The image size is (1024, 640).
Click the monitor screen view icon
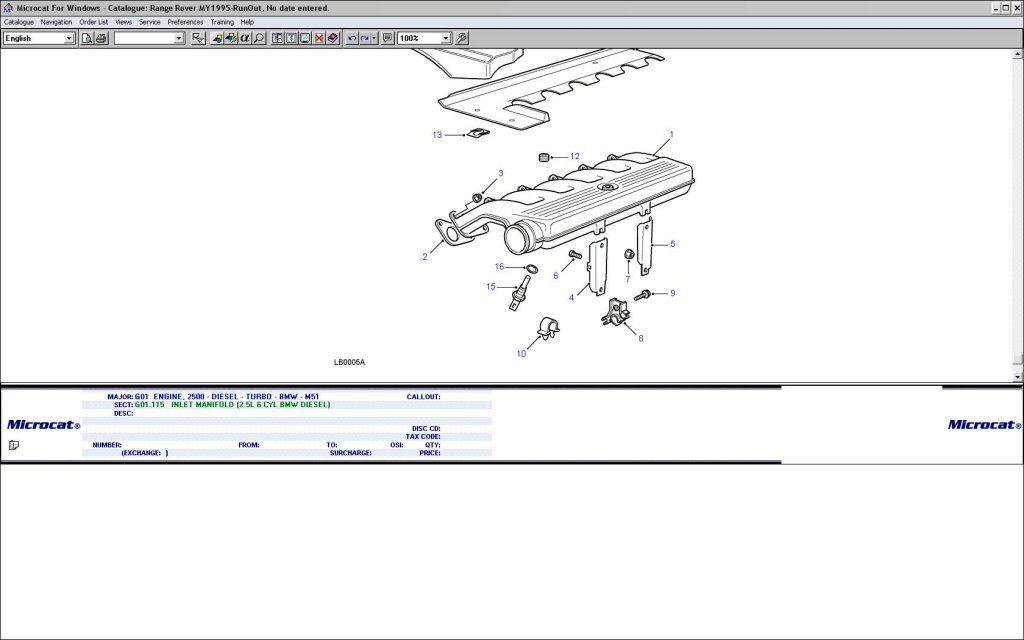(305, 39)
